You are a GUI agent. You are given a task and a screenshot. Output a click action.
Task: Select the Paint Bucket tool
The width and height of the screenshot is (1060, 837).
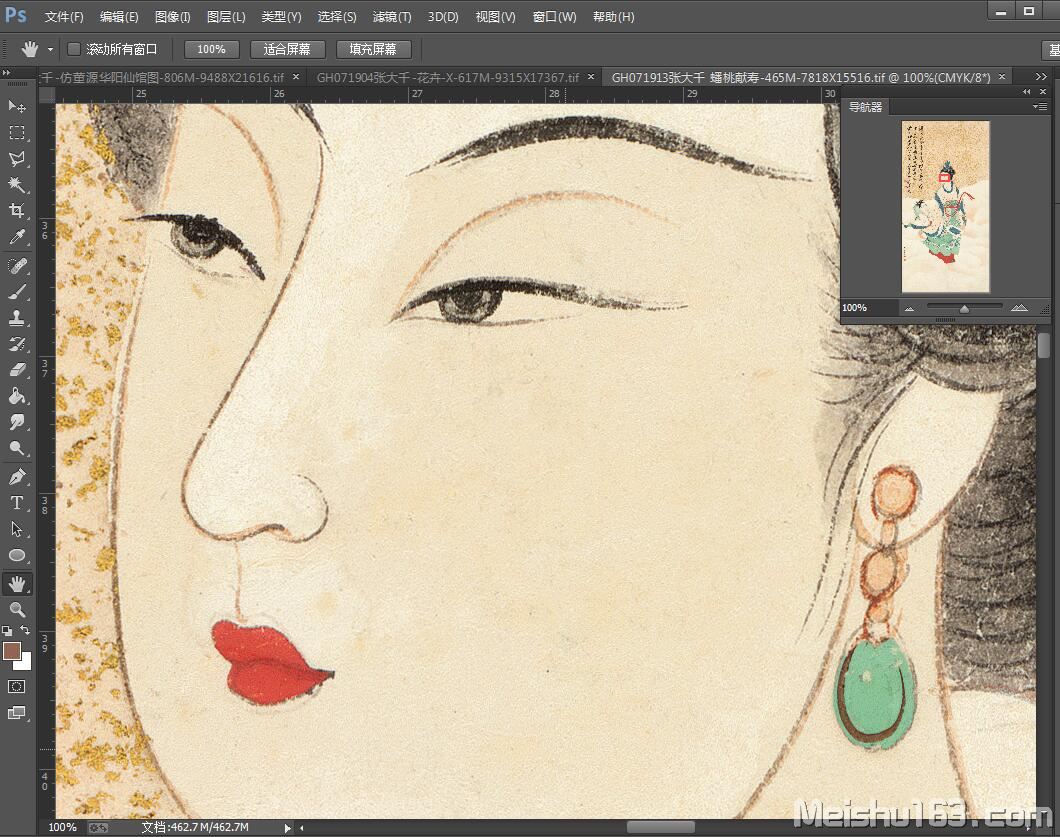click(17, 396)
